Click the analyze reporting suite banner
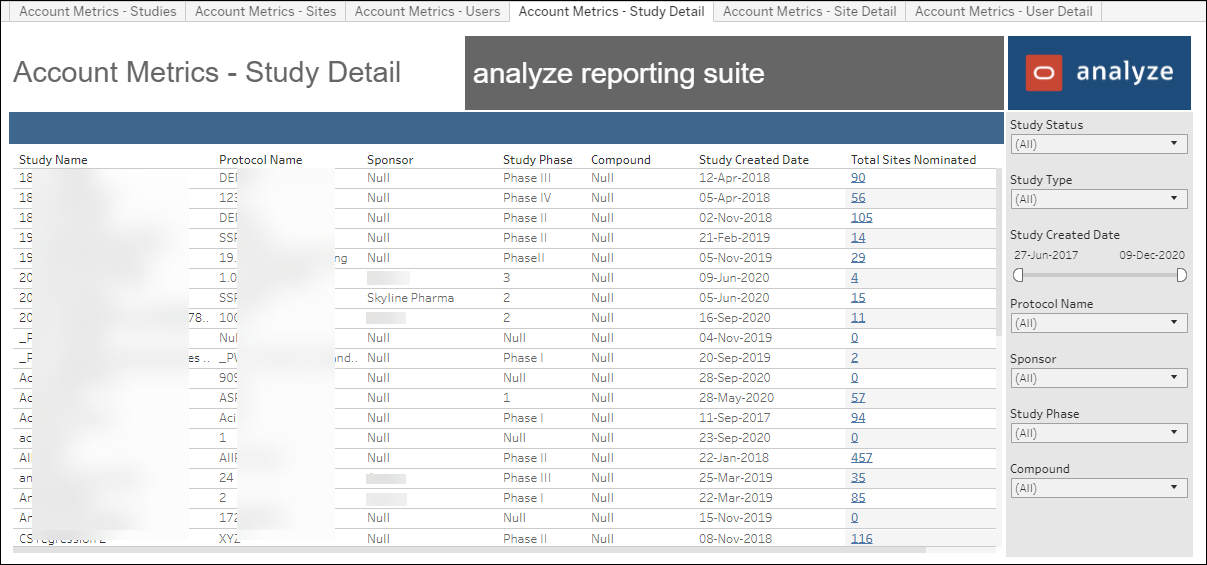Image resolution: width=1207 pixels, height=565 pixels. (x=734, y=73)
